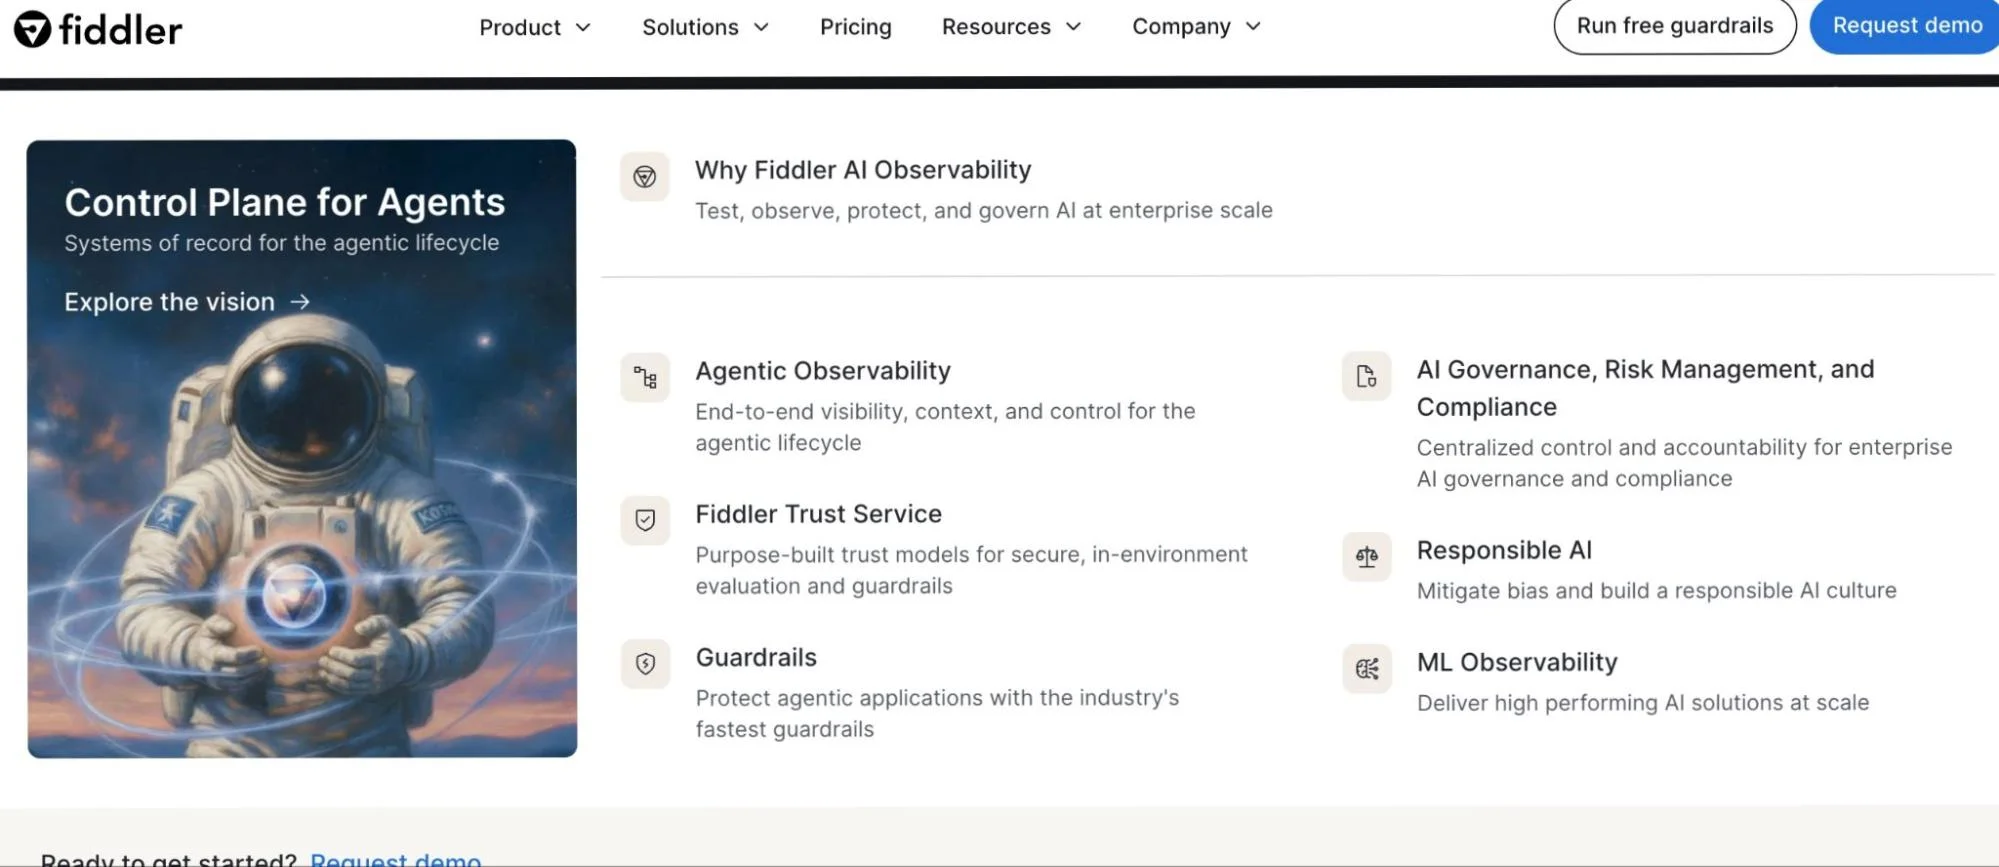Open AI Governance, Risk Management, and Compliance

click(1645, 388)
